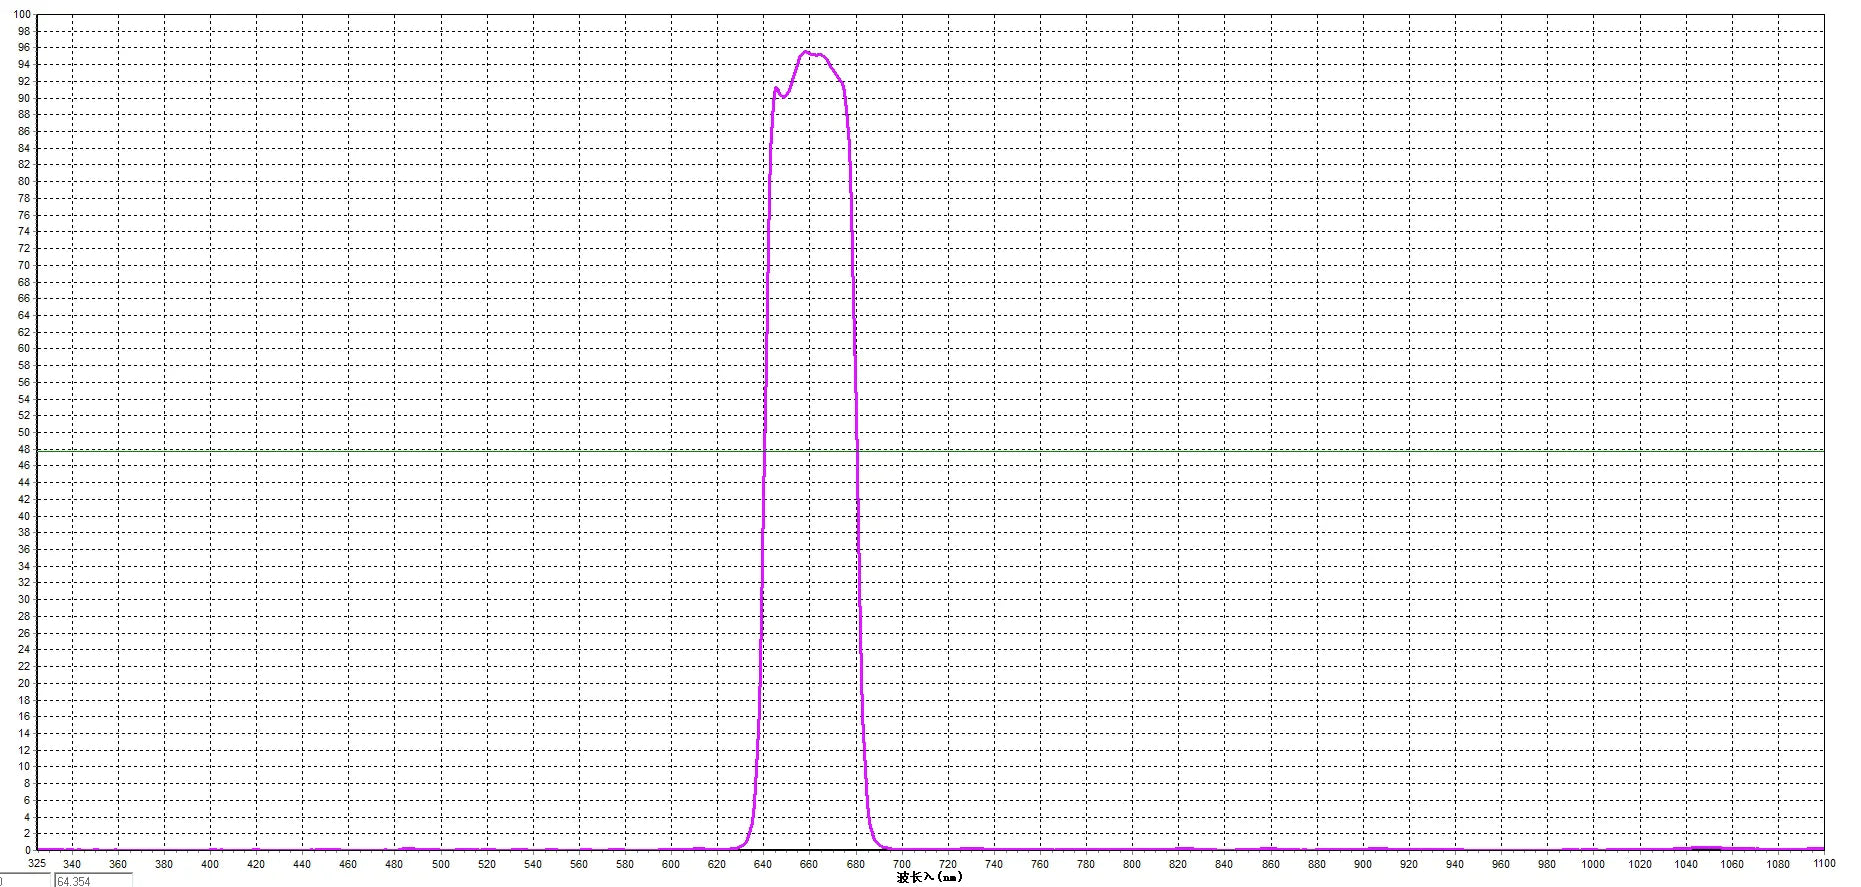Image resolution: width=1861 pixels, height=887 pixels.
Task: Click the 840 tick label on x-axis
Action: pyautogui.click(x=1224, y=864)
